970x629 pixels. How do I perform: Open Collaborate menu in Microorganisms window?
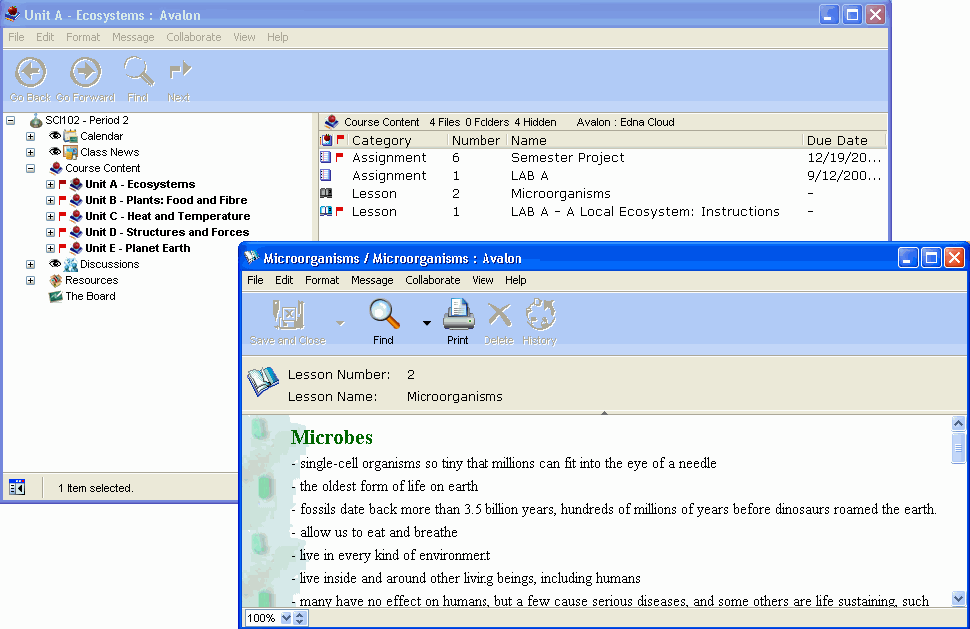coord(432,280)
